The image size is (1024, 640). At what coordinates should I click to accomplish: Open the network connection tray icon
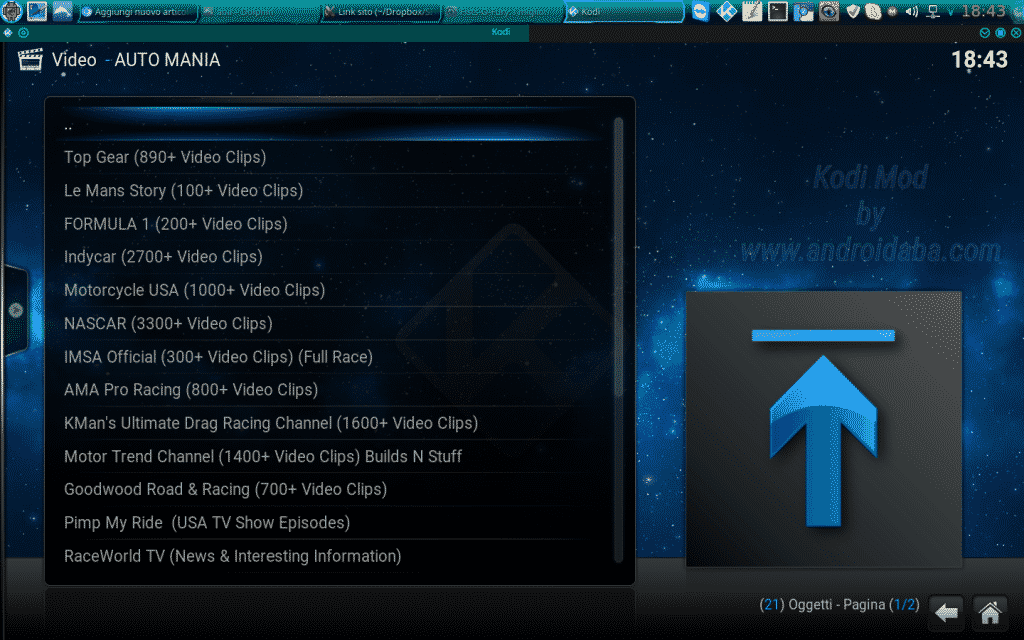pos(933,12)
